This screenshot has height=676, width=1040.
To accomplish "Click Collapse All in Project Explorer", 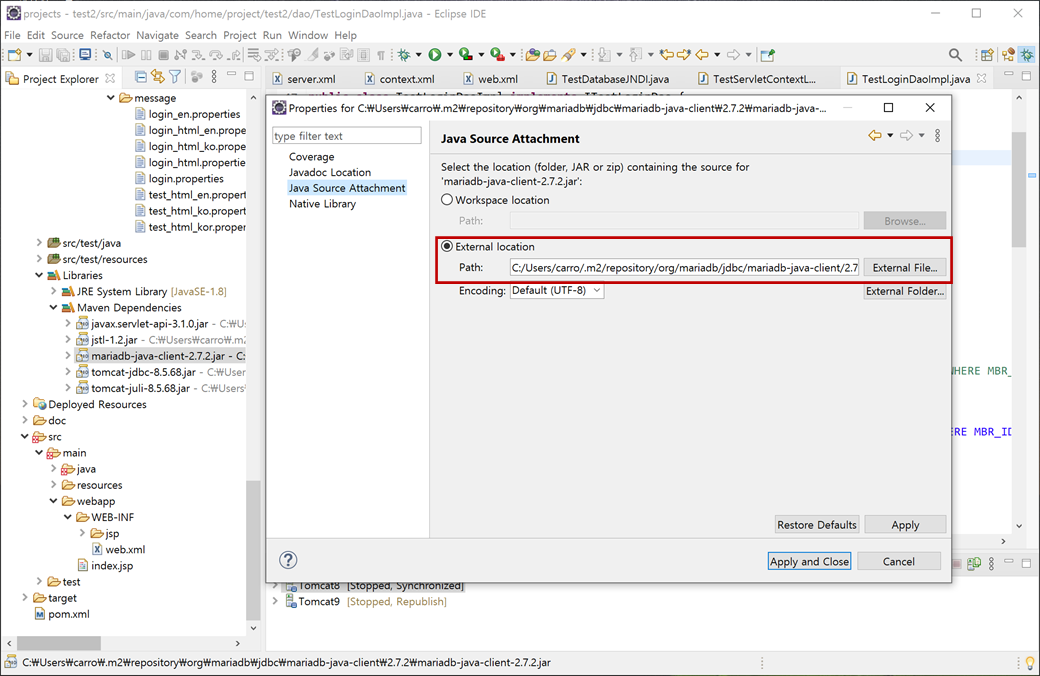I will pos(141,77).
